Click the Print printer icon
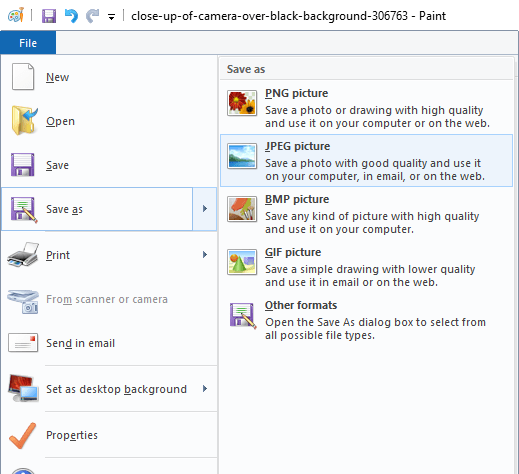 [23, 255]
